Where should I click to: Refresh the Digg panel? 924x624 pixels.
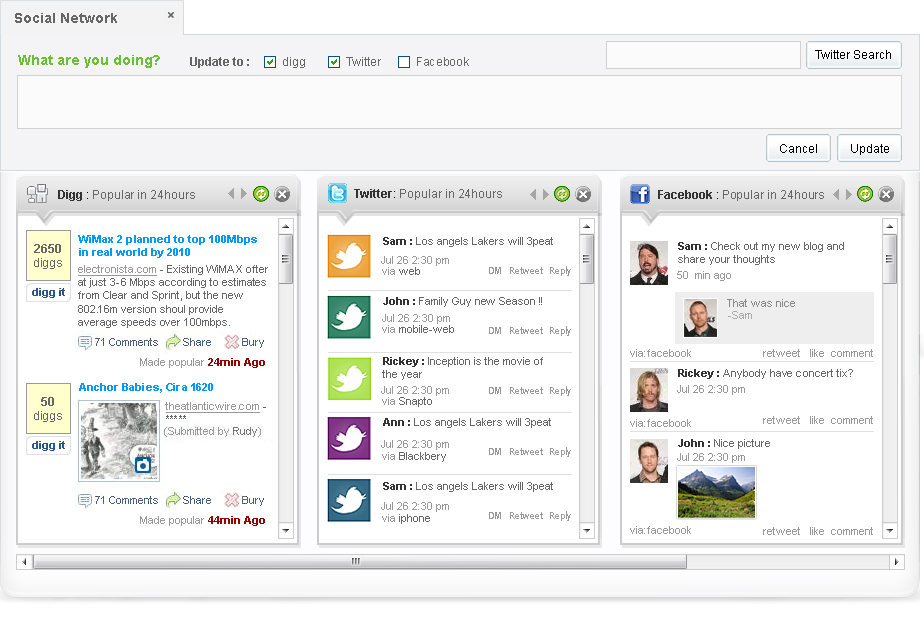tap(261, 194)
